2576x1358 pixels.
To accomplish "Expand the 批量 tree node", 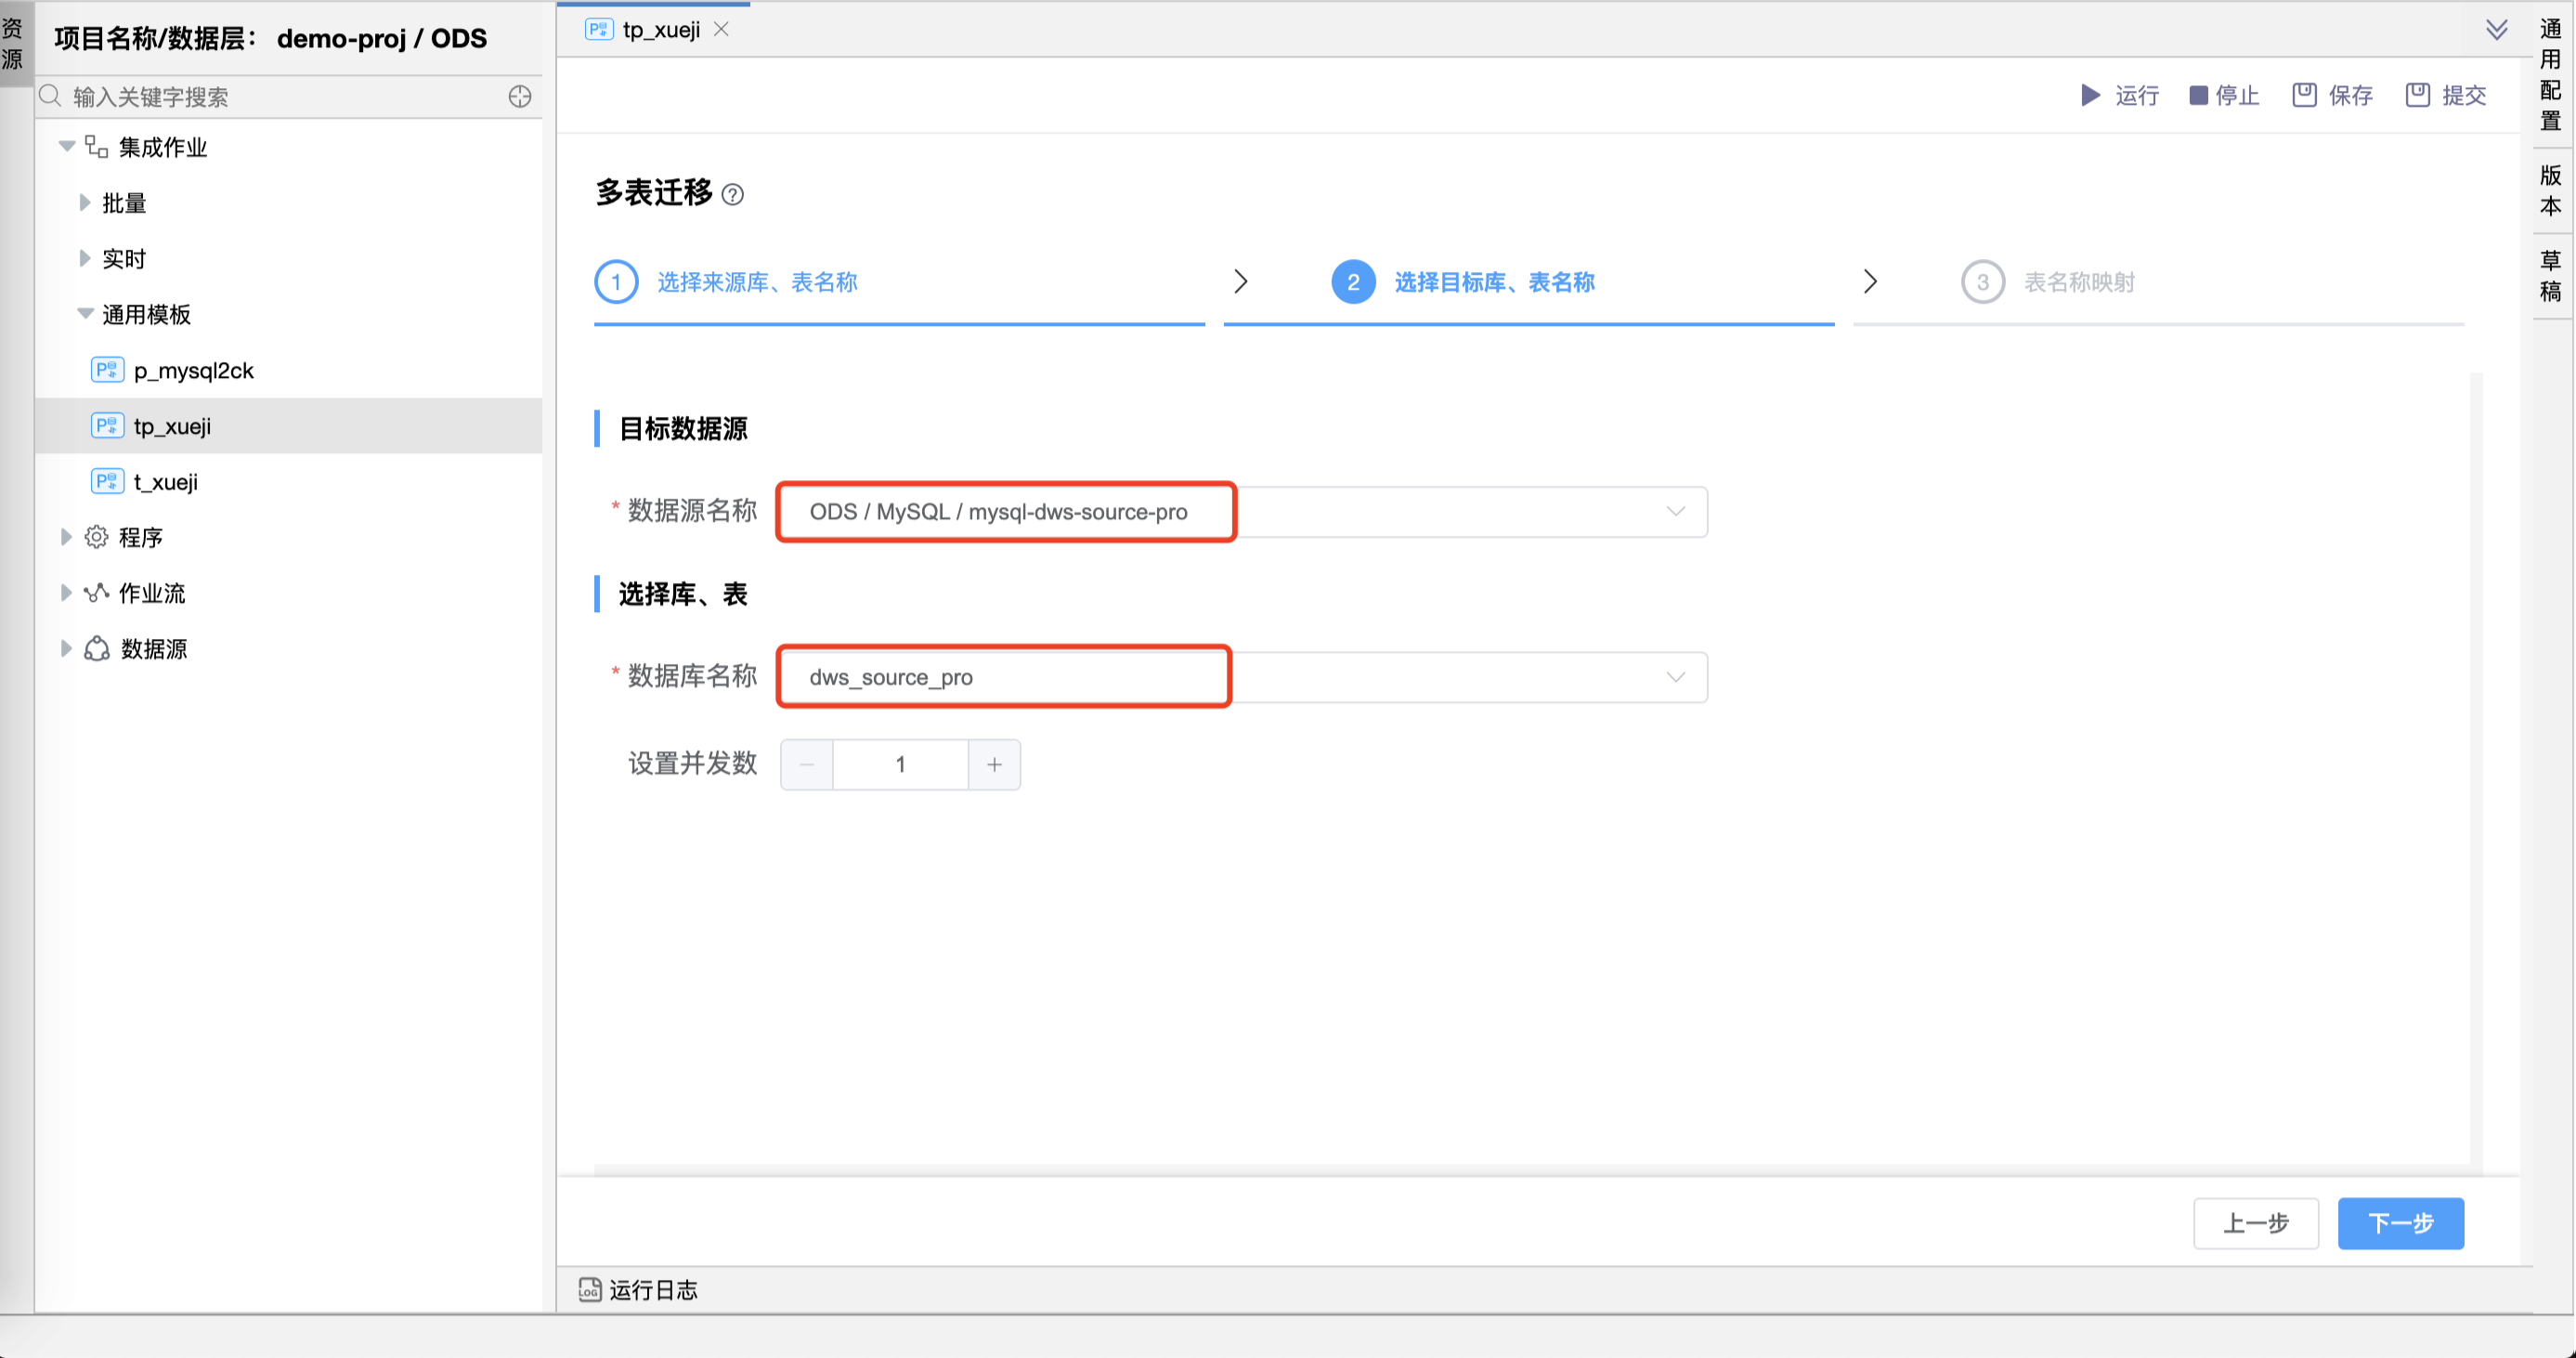I will point(85,203).
